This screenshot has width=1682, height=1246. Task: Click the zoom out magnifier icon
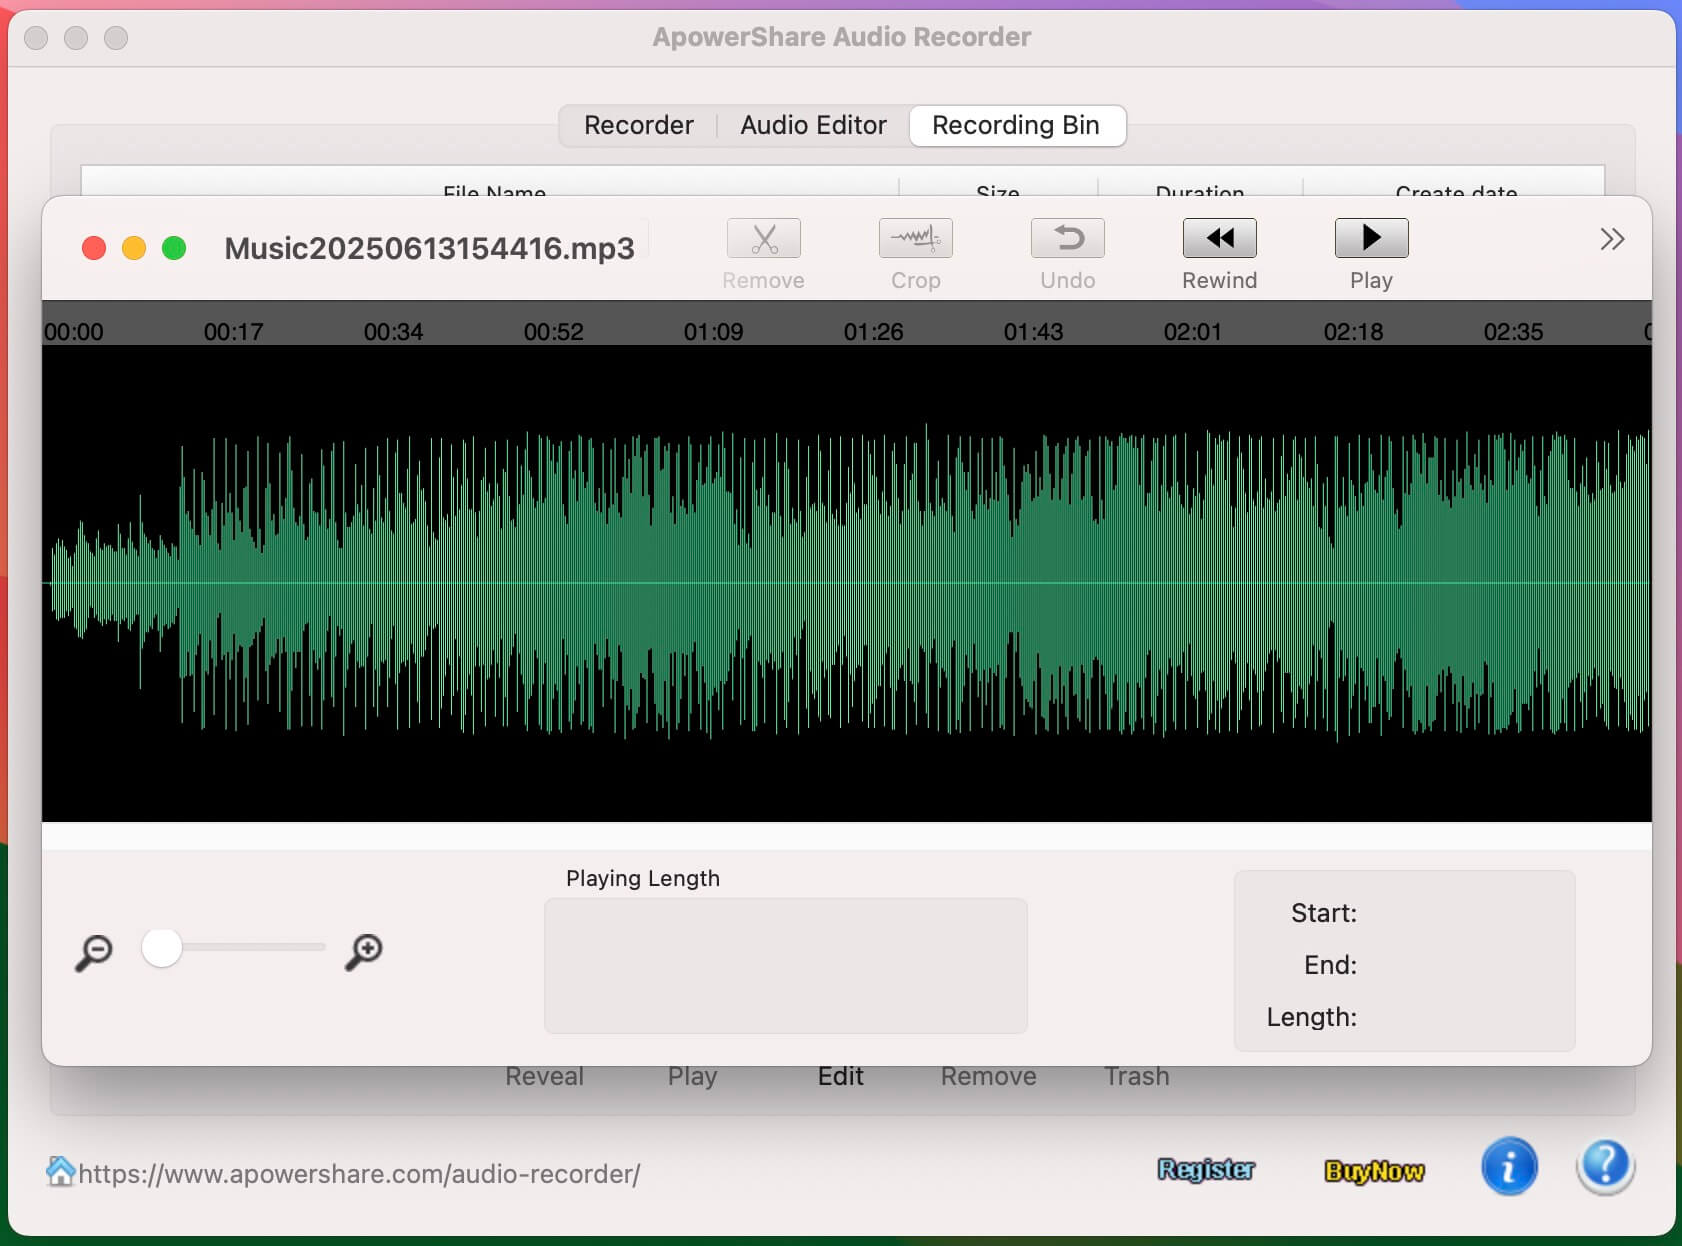tap(94, 952)
